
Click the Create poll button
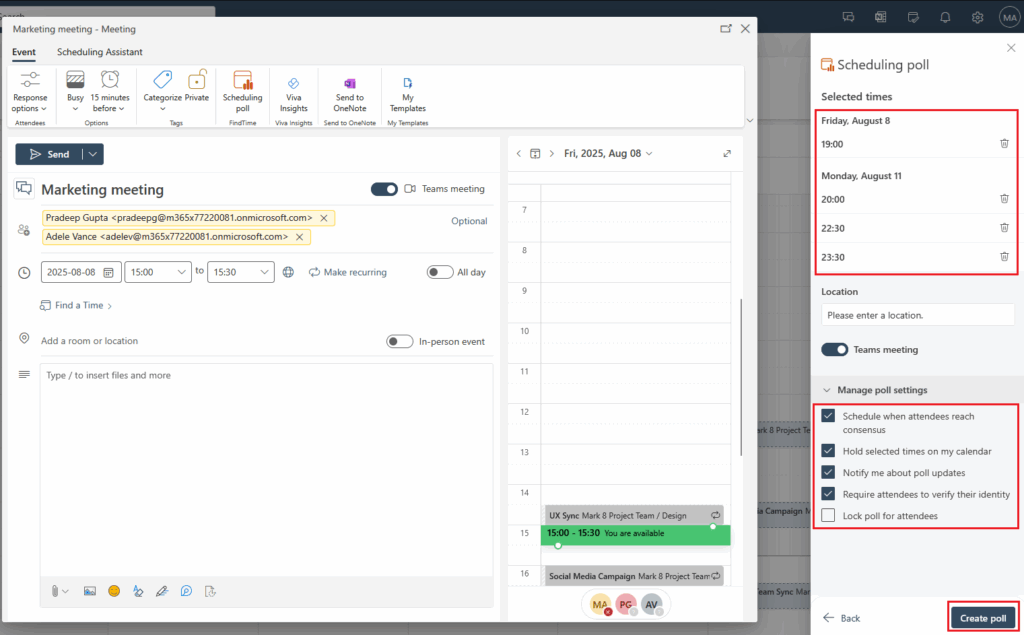(x=982, y=618)
